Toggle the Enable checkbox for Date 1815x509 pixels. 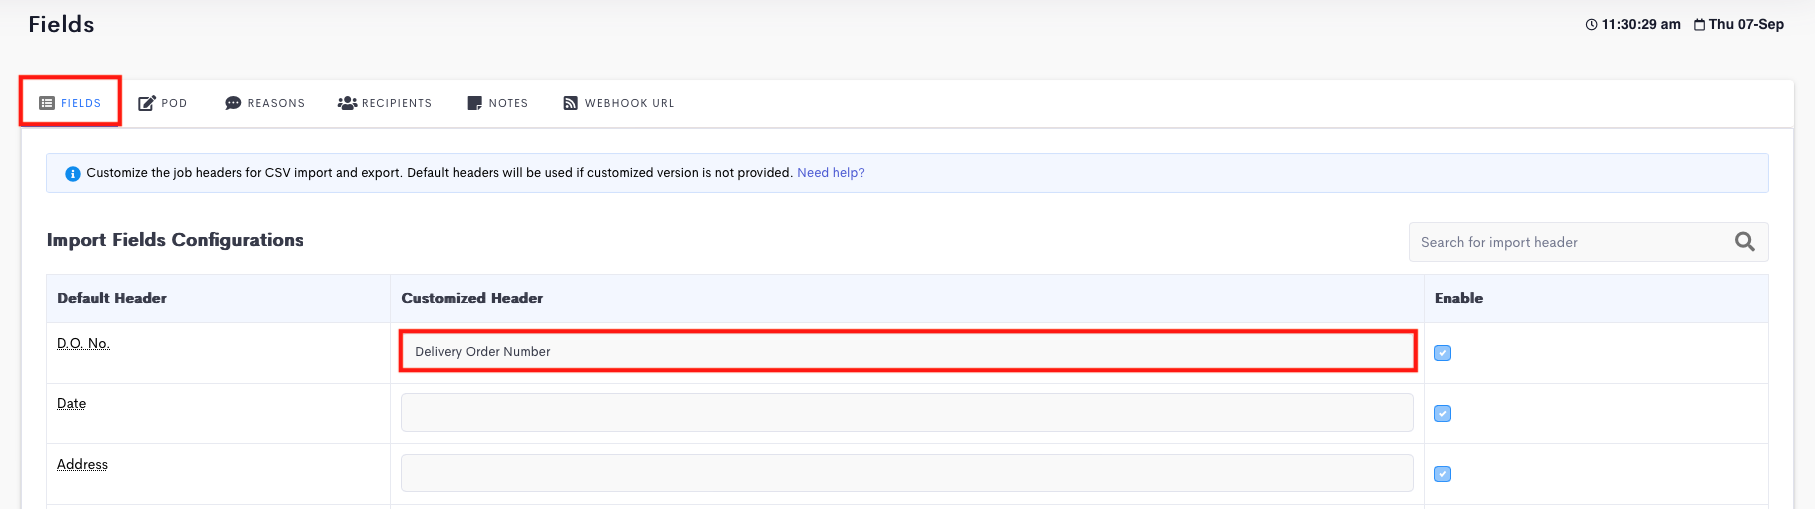click(x=1443, y=414)
